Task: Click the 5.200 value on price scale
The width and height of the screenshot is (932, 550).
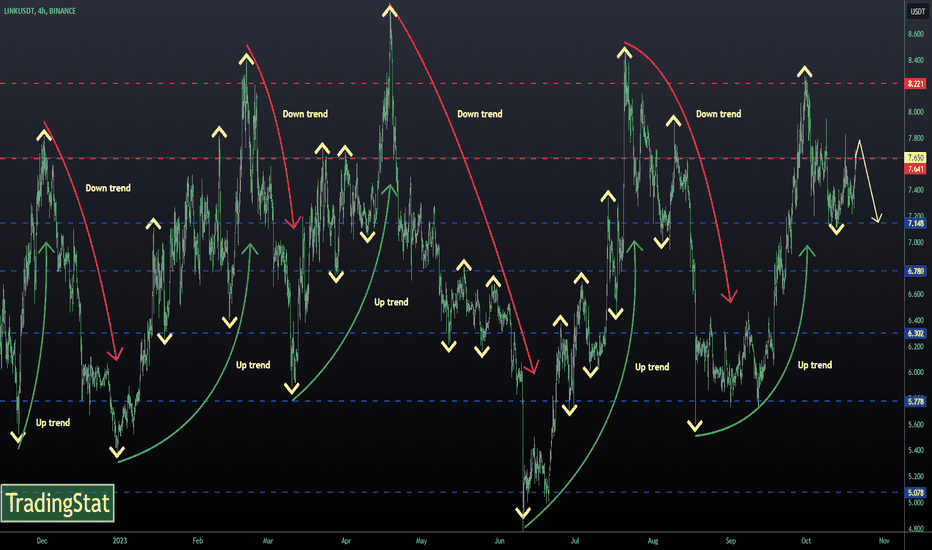Action: point(916,476)
